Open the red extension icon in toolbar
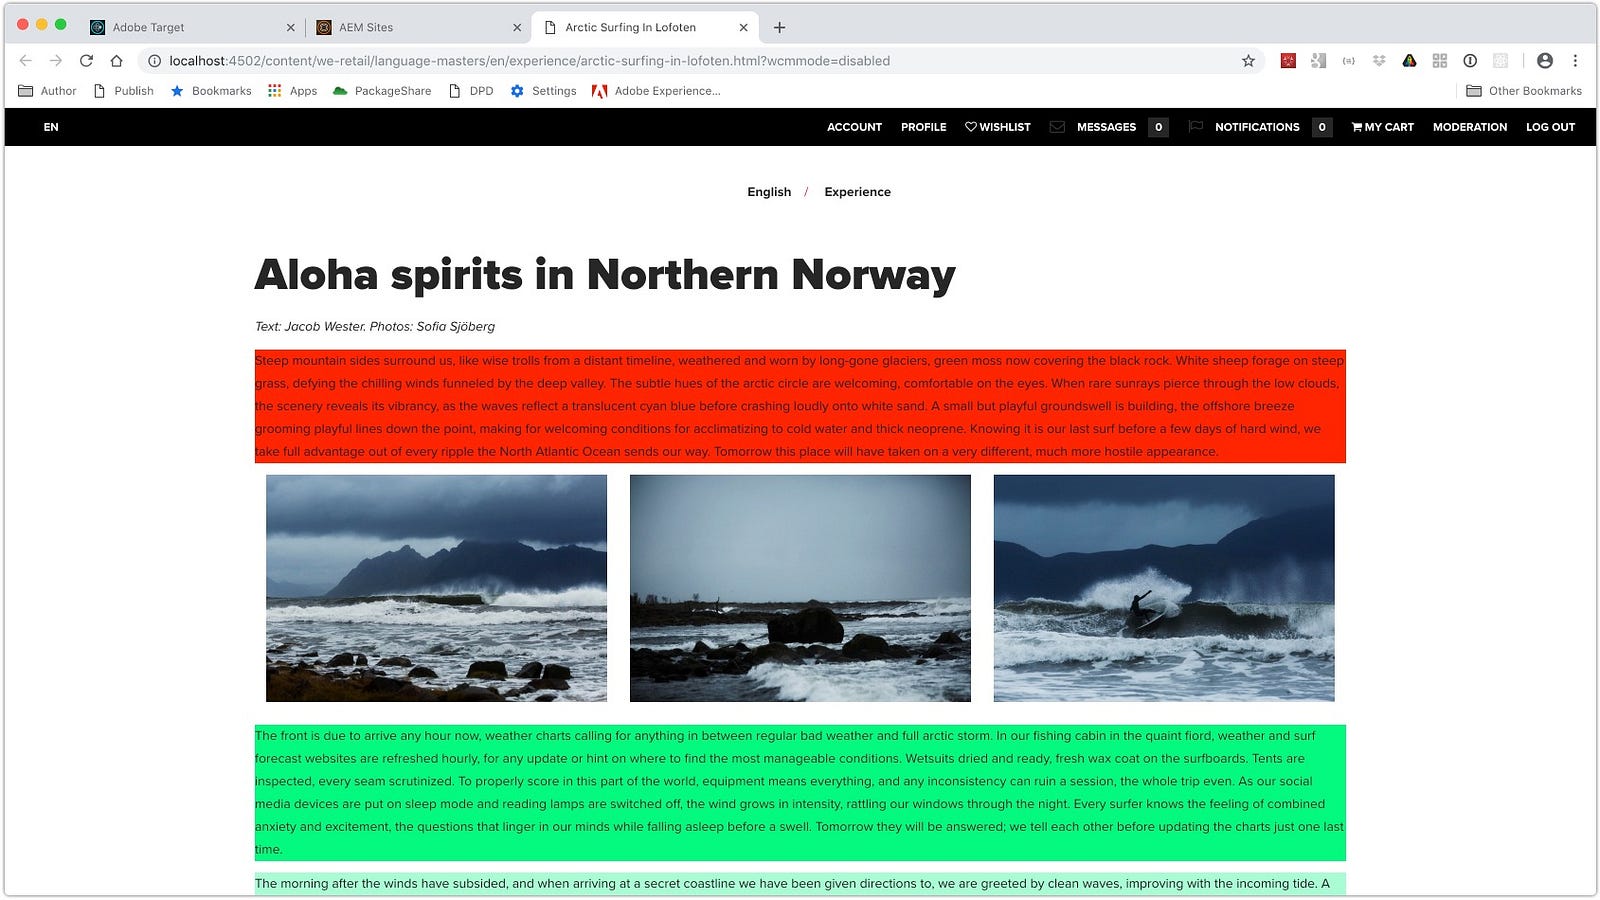Viewport: 1600px width, 900px height. click(x=1288, y=61)
